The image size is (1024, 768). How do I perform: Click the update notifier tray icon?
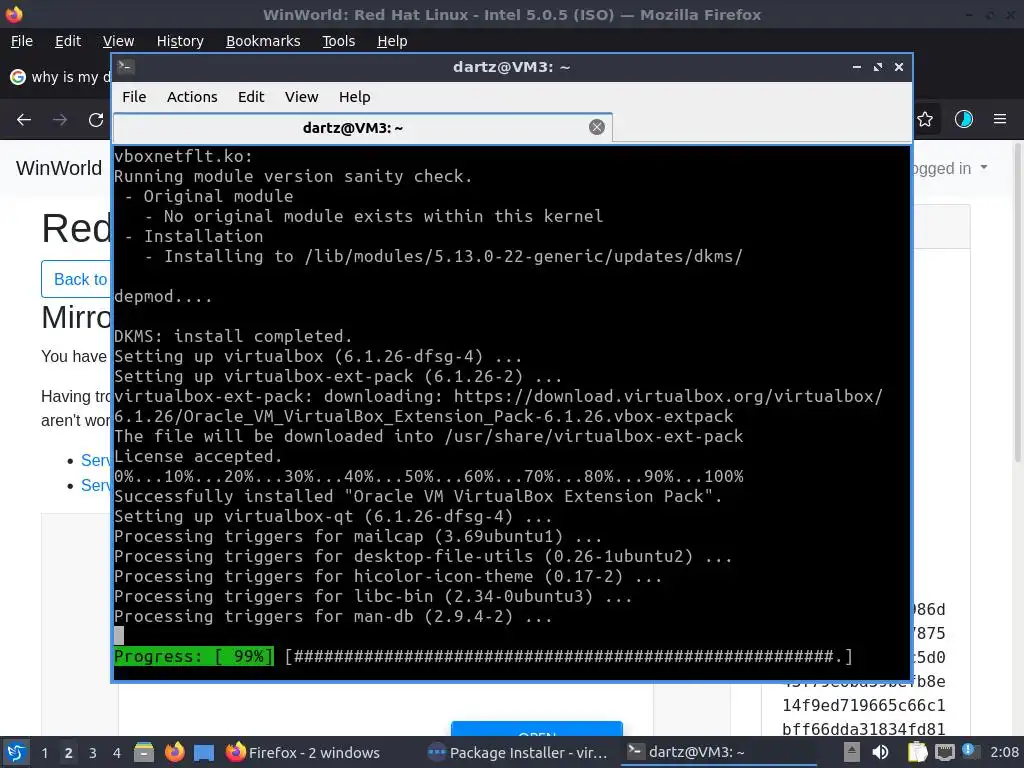point(969,751)
